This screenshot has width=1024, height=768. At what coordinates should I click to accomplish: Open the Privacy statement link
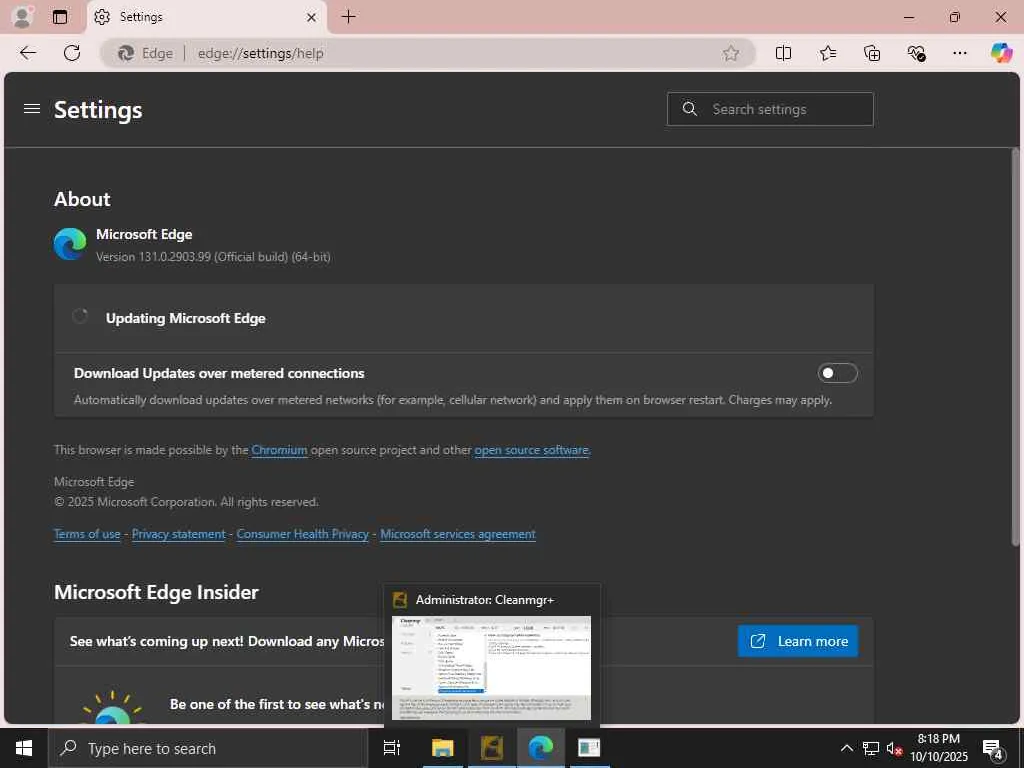[178, 534]
